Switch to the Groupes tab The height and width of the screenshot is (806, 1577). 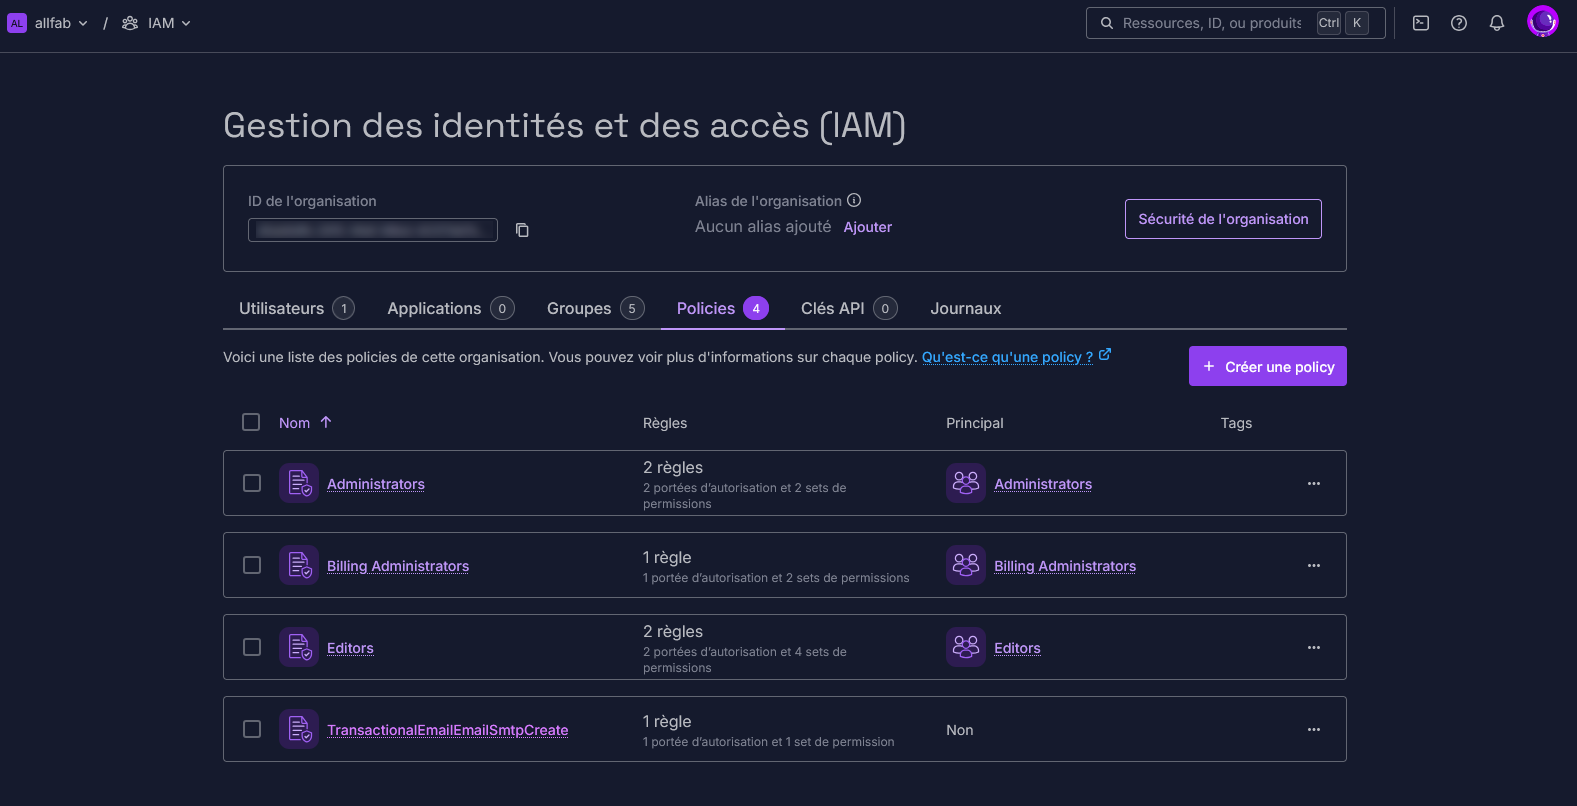595,308
